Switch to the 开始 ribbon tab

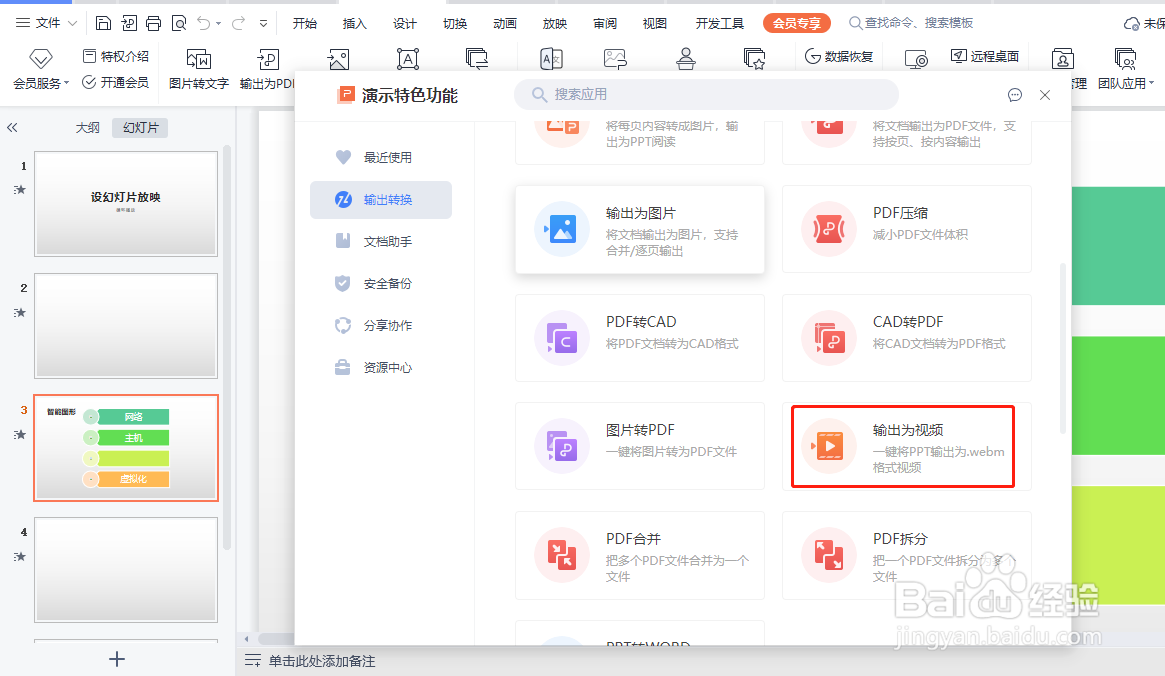[x=305, y=24]
